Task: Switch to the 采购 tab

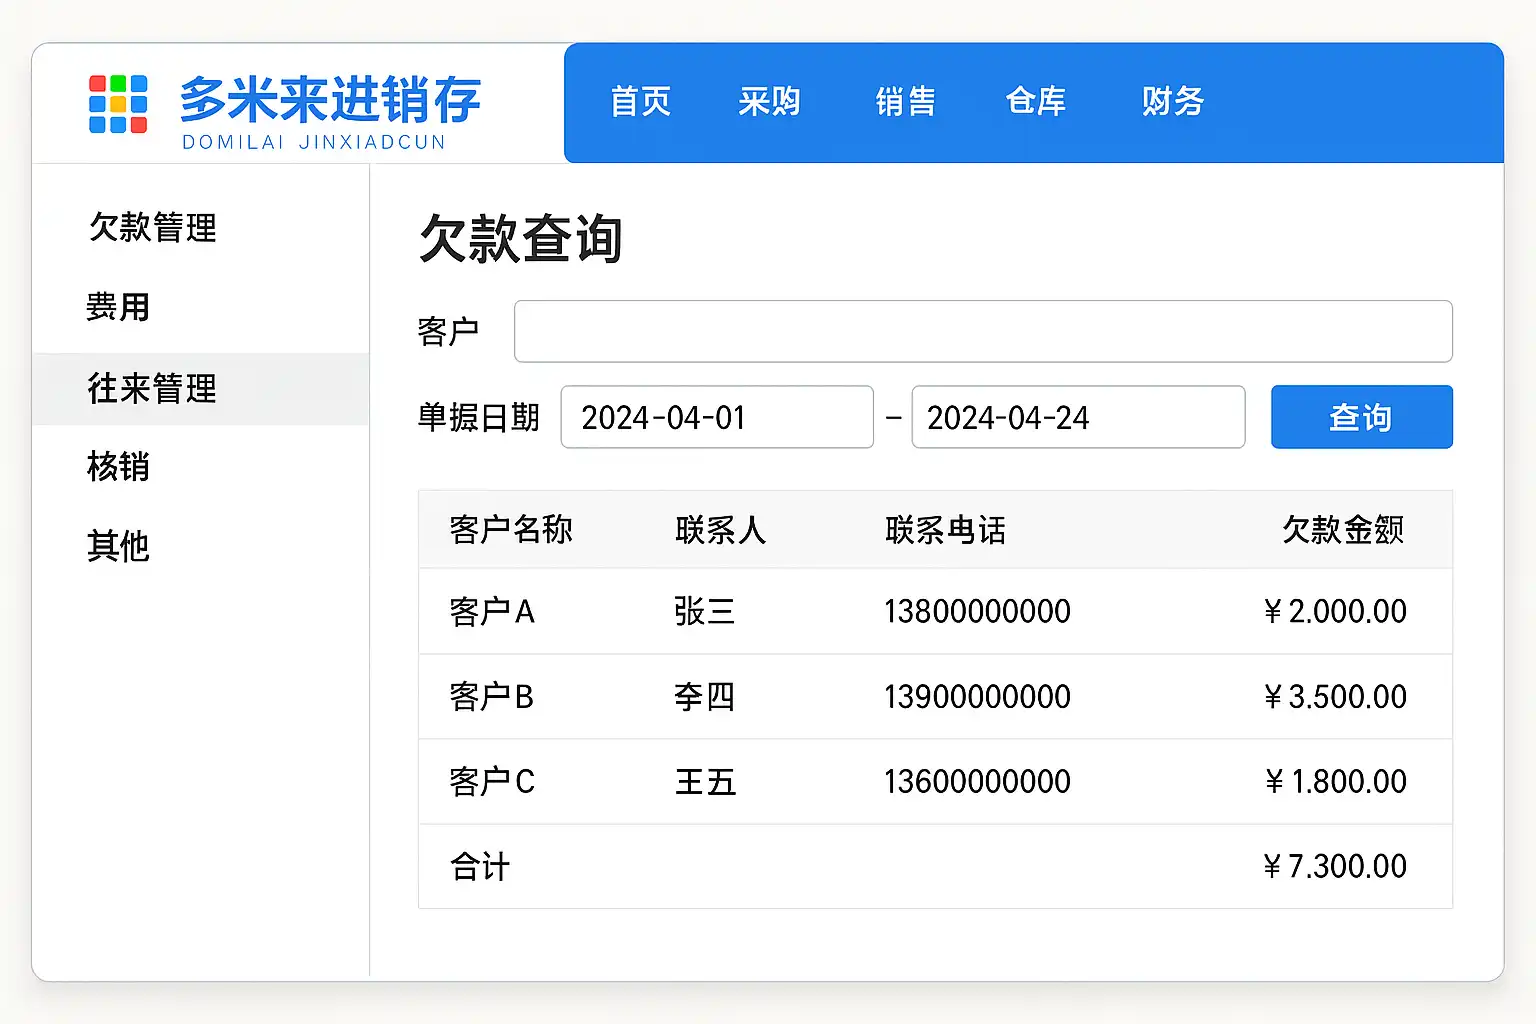Action: click(x=769, y=102)
